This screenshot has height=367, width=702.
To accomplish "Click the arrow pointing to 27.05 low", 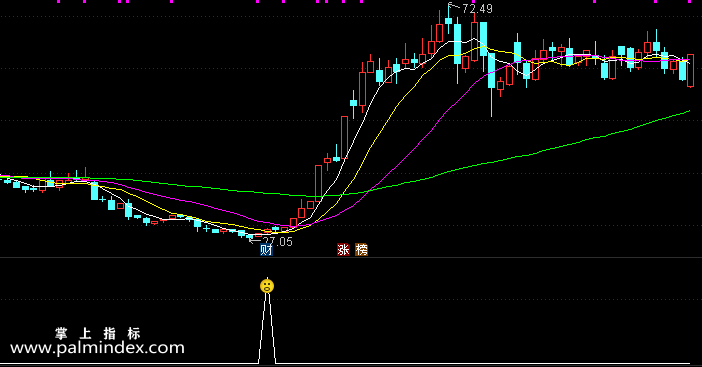I will 255,241.
